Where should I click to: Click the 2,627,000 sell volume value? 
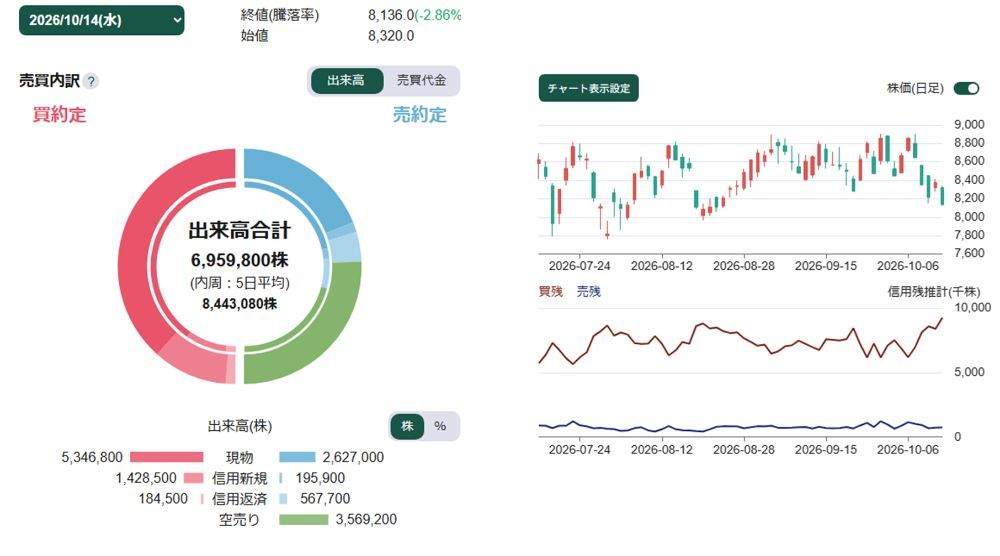(353, 457)
